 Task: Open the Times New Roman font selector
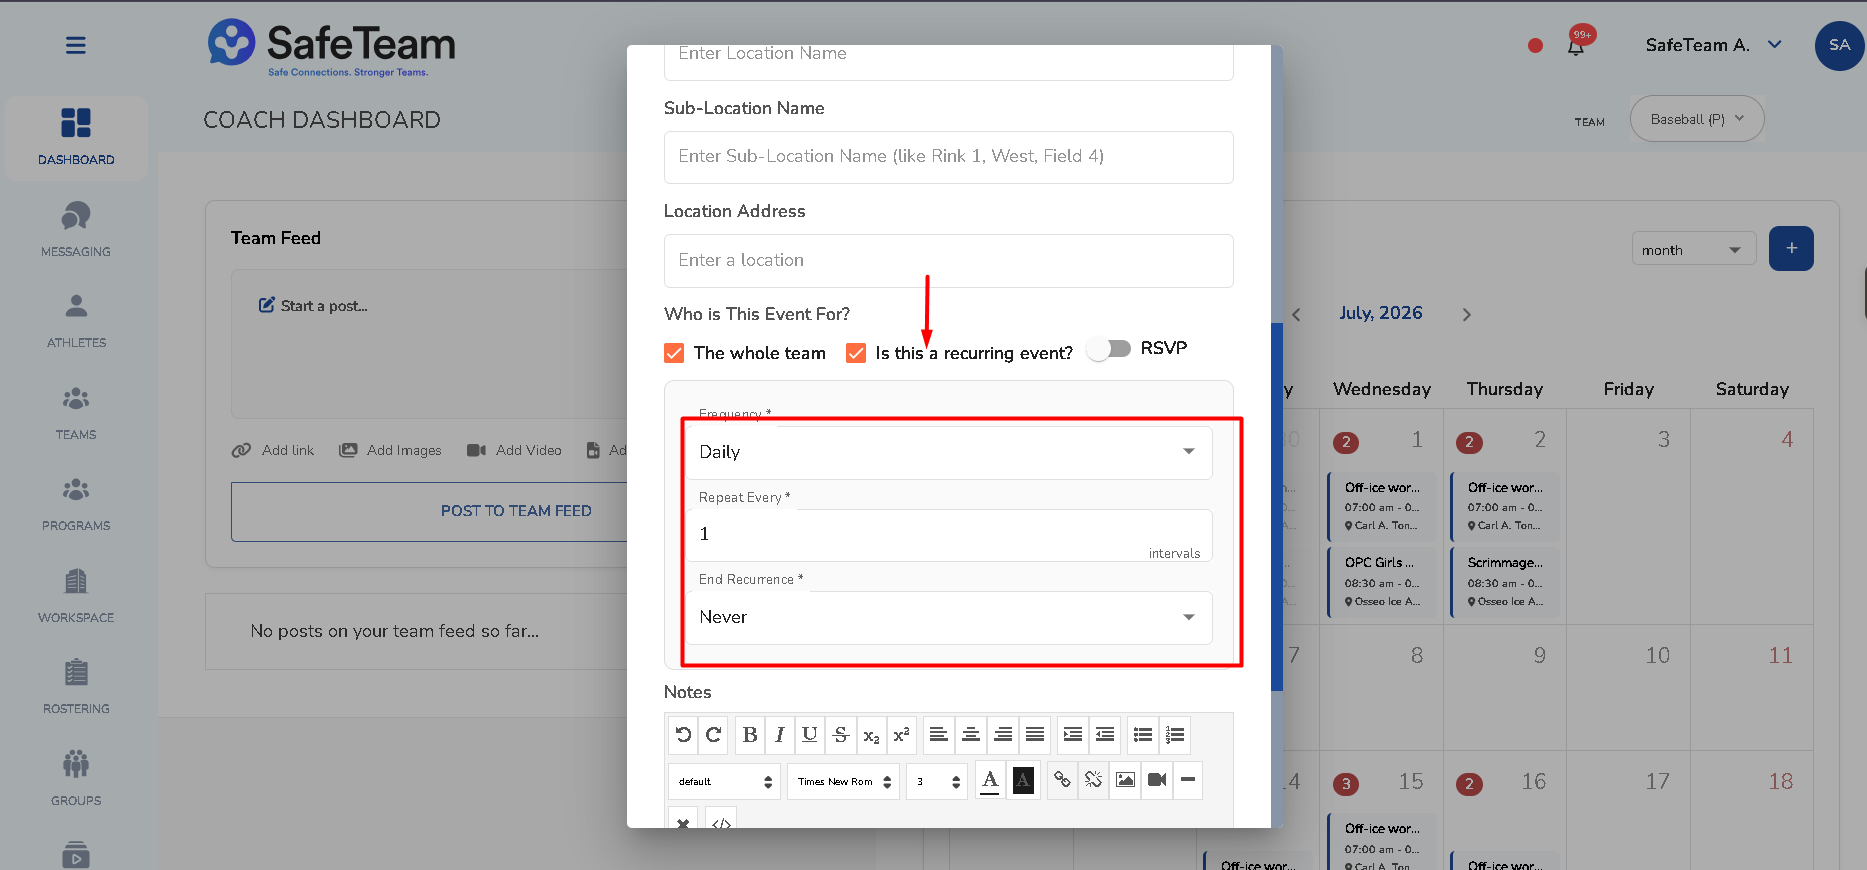coord(844,782)
